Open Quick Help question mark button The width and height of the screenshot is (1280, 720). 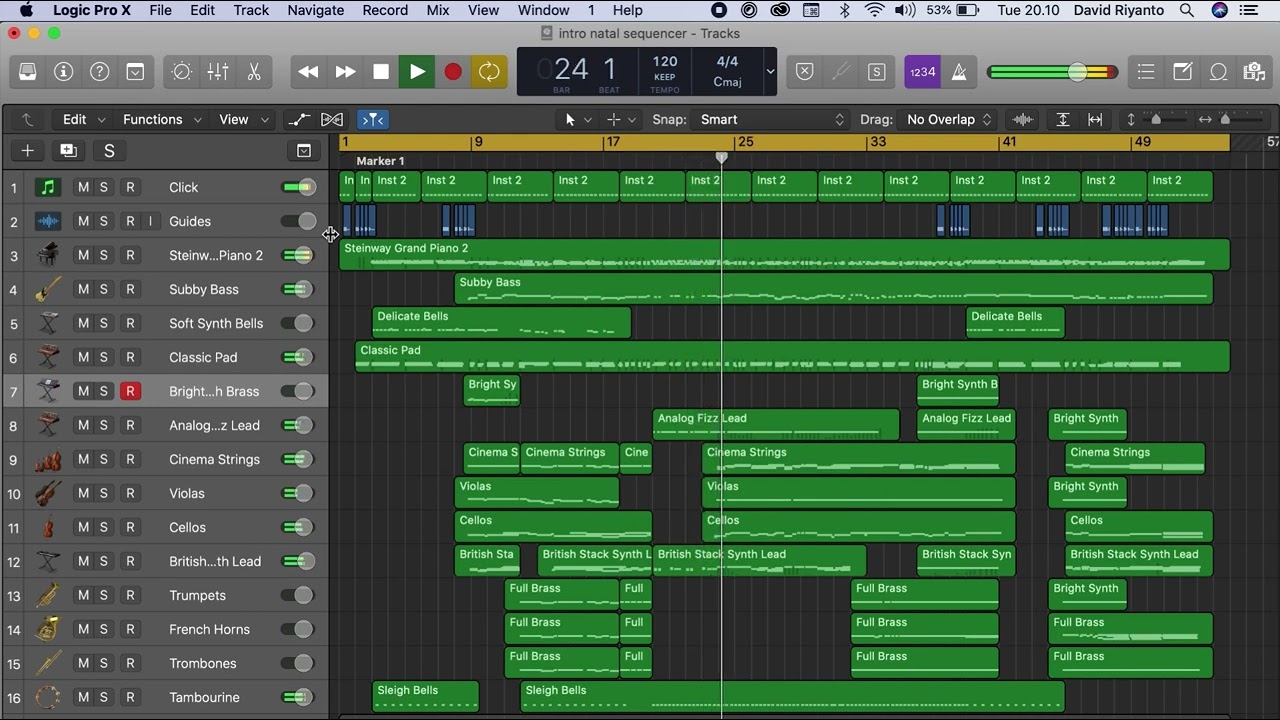pos(100,72)
